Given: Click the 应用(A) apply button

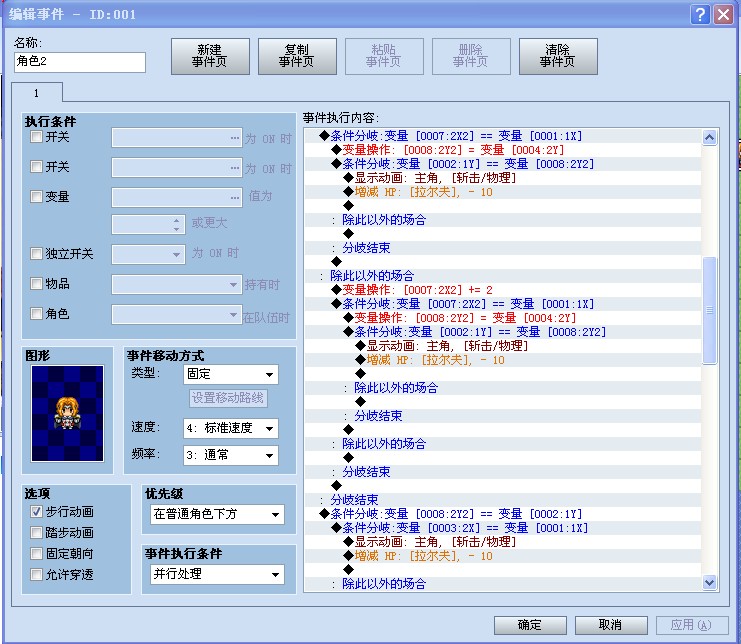Looking at the screenshot, I should point(692,625).
